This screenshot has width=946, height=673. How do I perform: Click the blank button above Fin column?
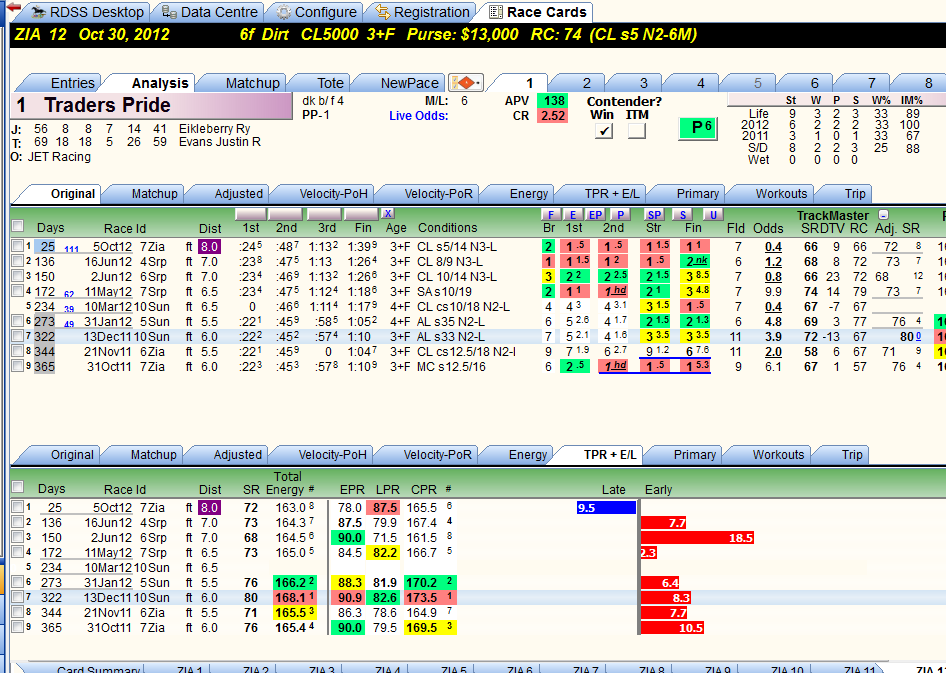(361, 214)
